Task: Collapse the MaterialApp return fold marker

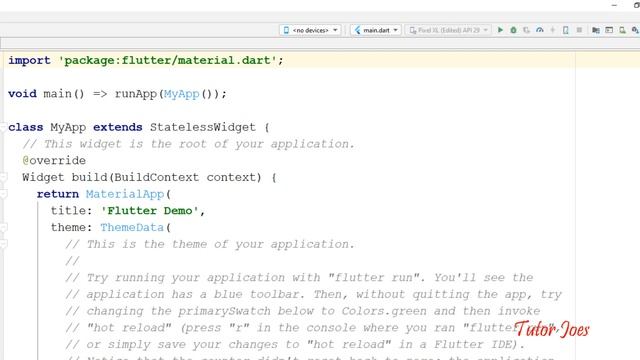Action: click(3, 194)
